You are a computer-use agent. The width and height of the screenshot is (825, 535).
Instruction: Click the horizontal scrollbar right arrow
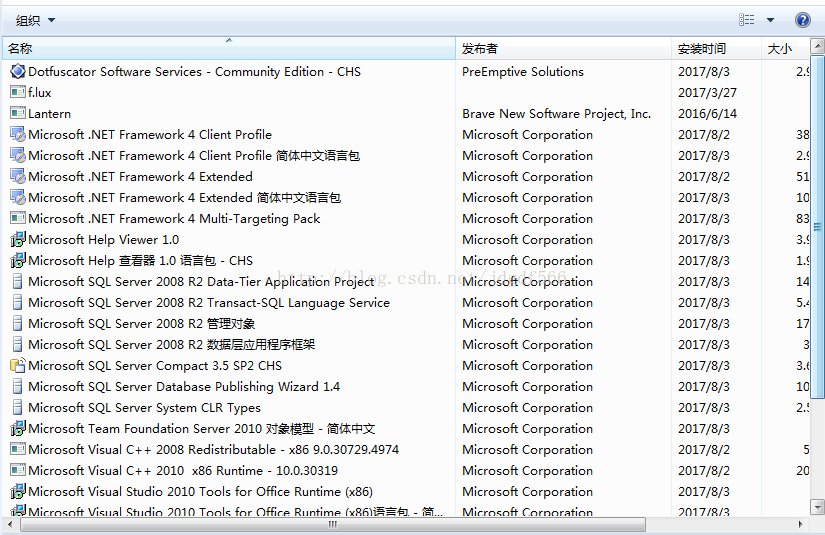pos(801,524)
